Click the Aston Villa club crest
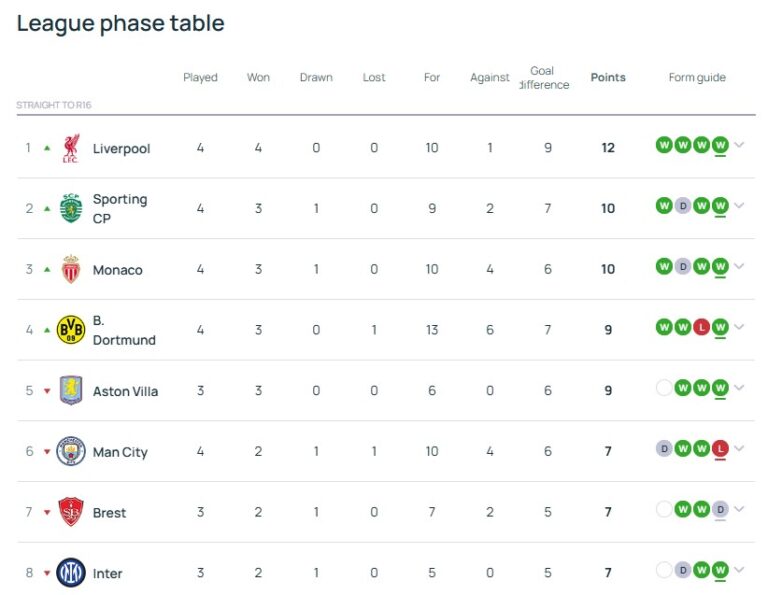The width and height of the screenshot is (768, 595). pos(70,391)
